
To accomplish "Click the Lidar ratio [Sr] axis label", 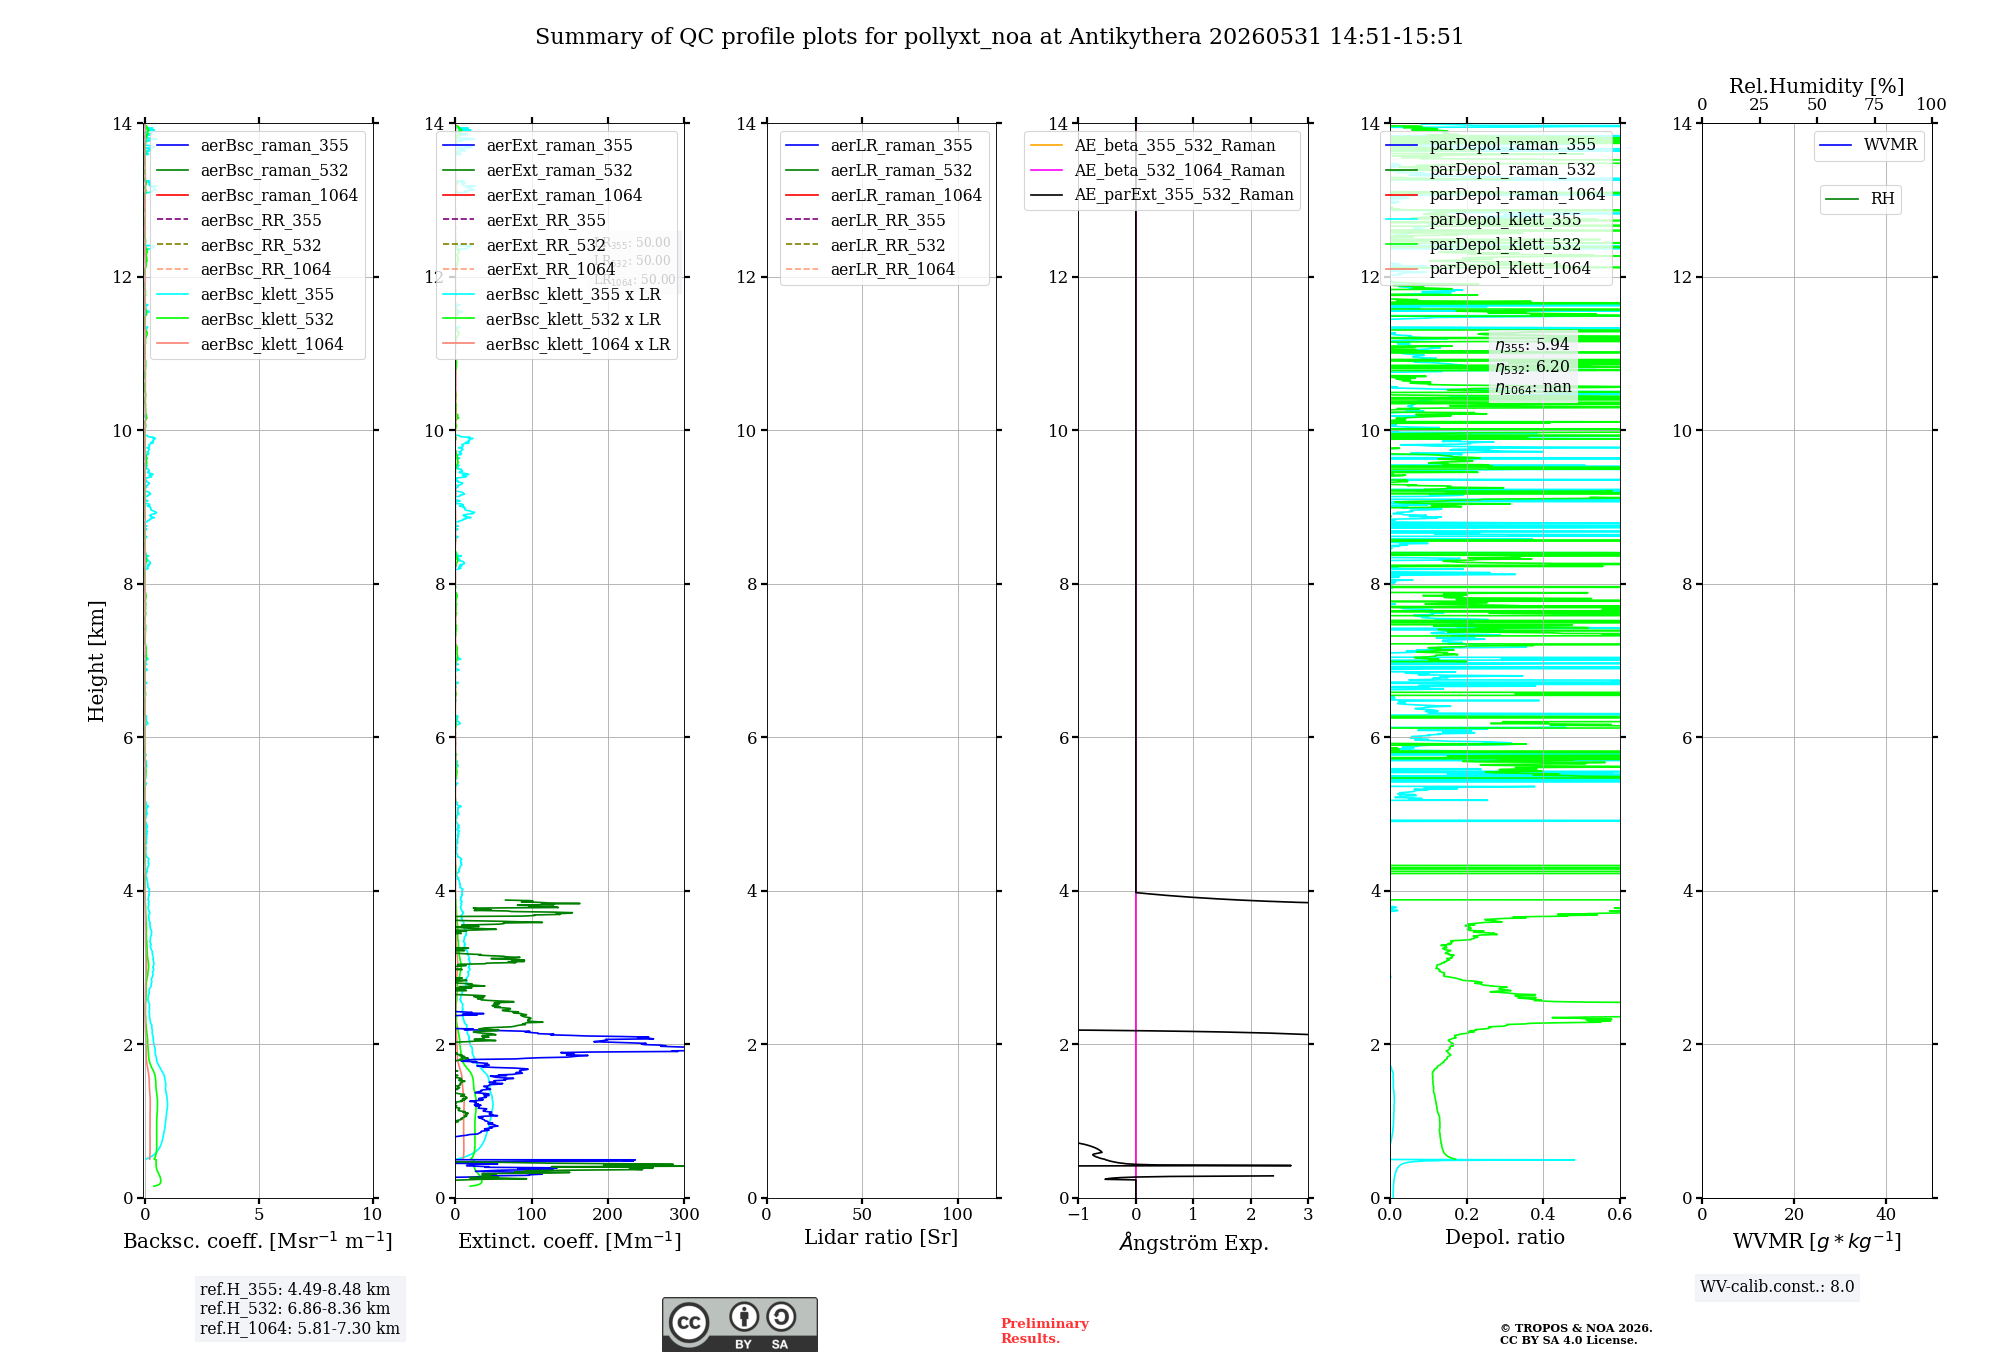I will tap(881, 1238).
